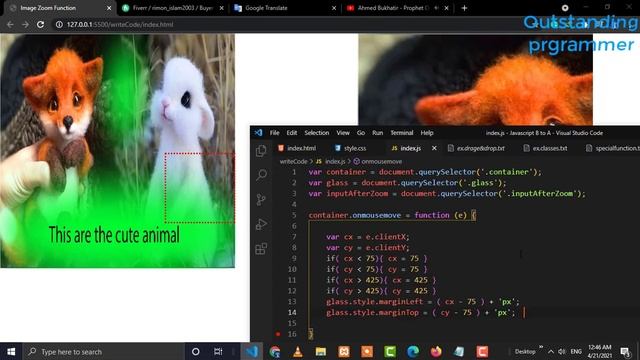
Task: Open Firefox from the taskbar
Action: pos(436,351)
